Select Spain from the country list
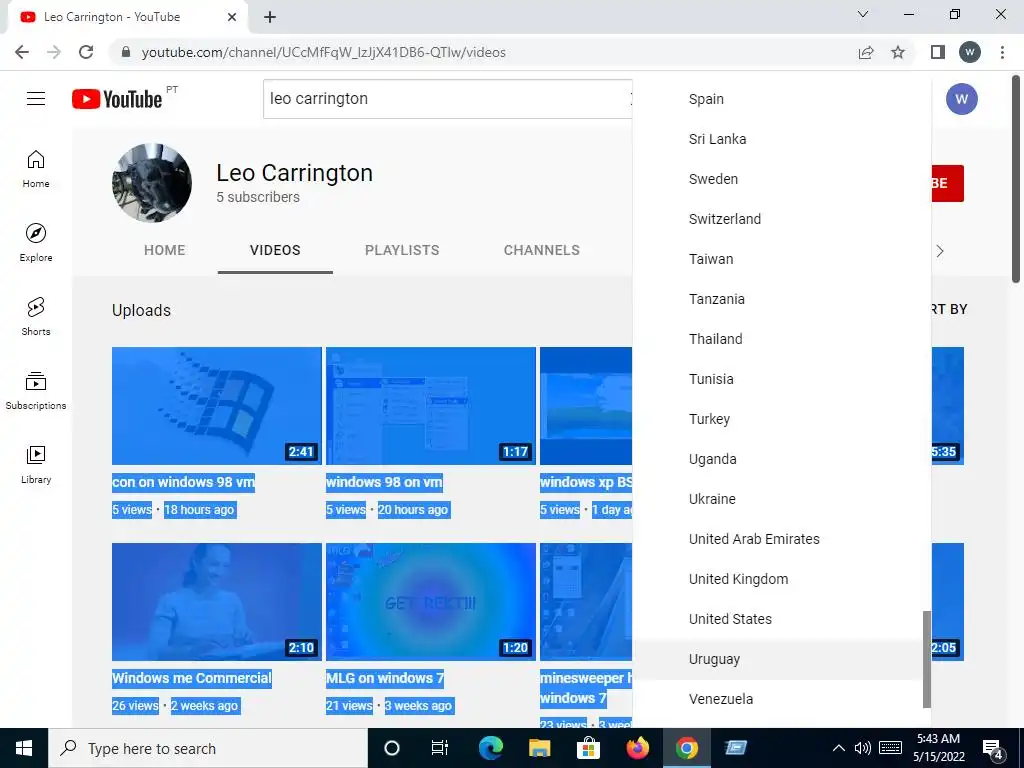Screen dimensions: 1024x768 [782, 99]
